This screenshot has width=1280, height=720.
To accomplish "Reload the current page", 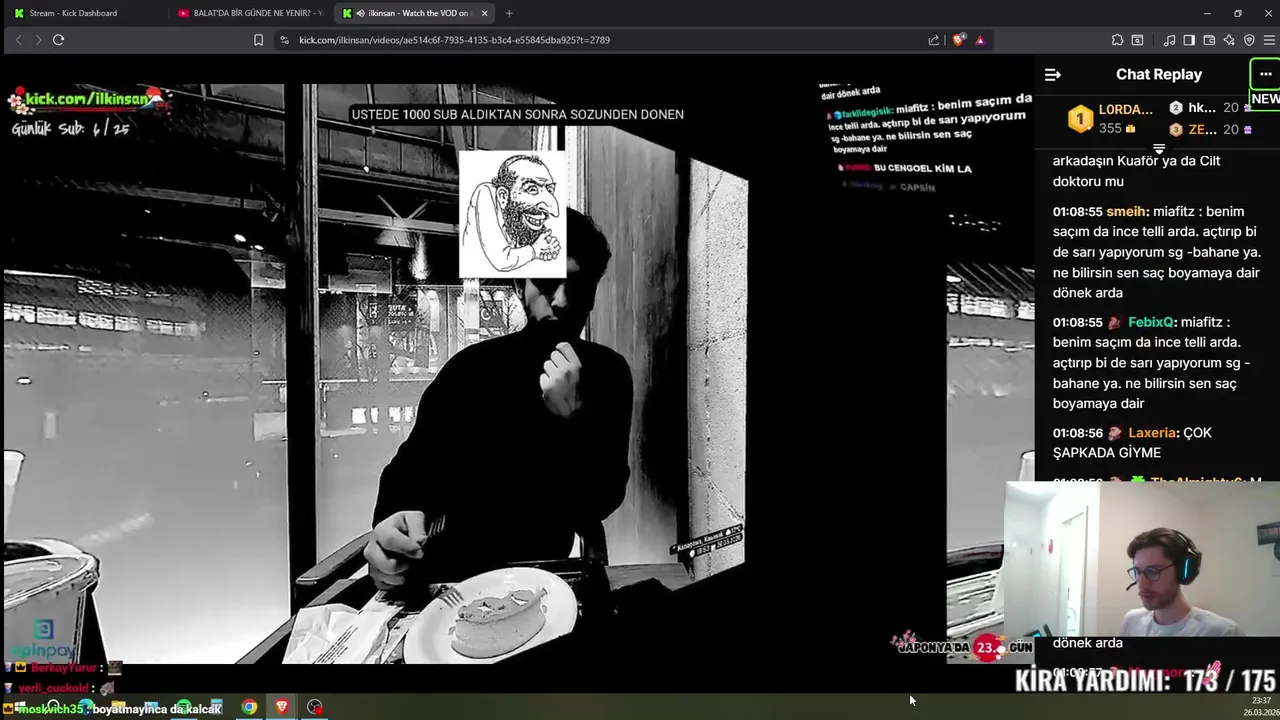I will click(x=58, y=40).
